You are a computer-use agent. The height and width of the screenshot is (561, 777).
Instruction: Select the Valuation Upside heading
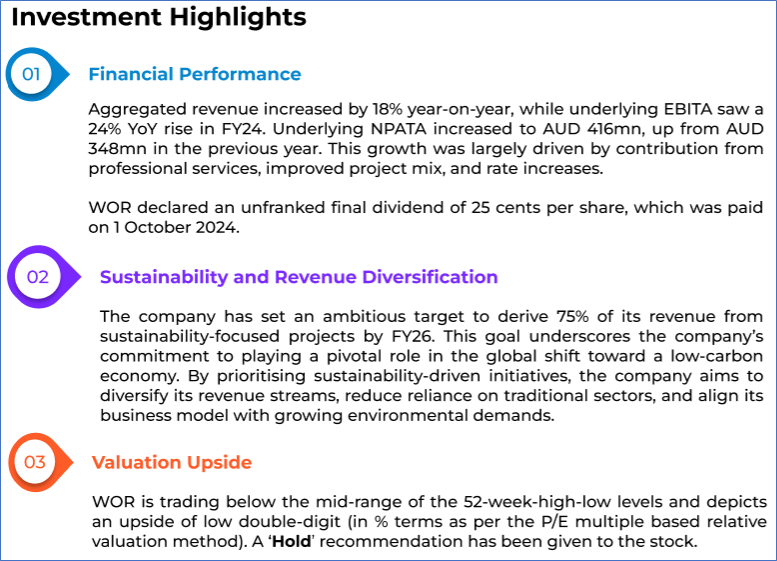pyautogui.click(x=171, y=462)
